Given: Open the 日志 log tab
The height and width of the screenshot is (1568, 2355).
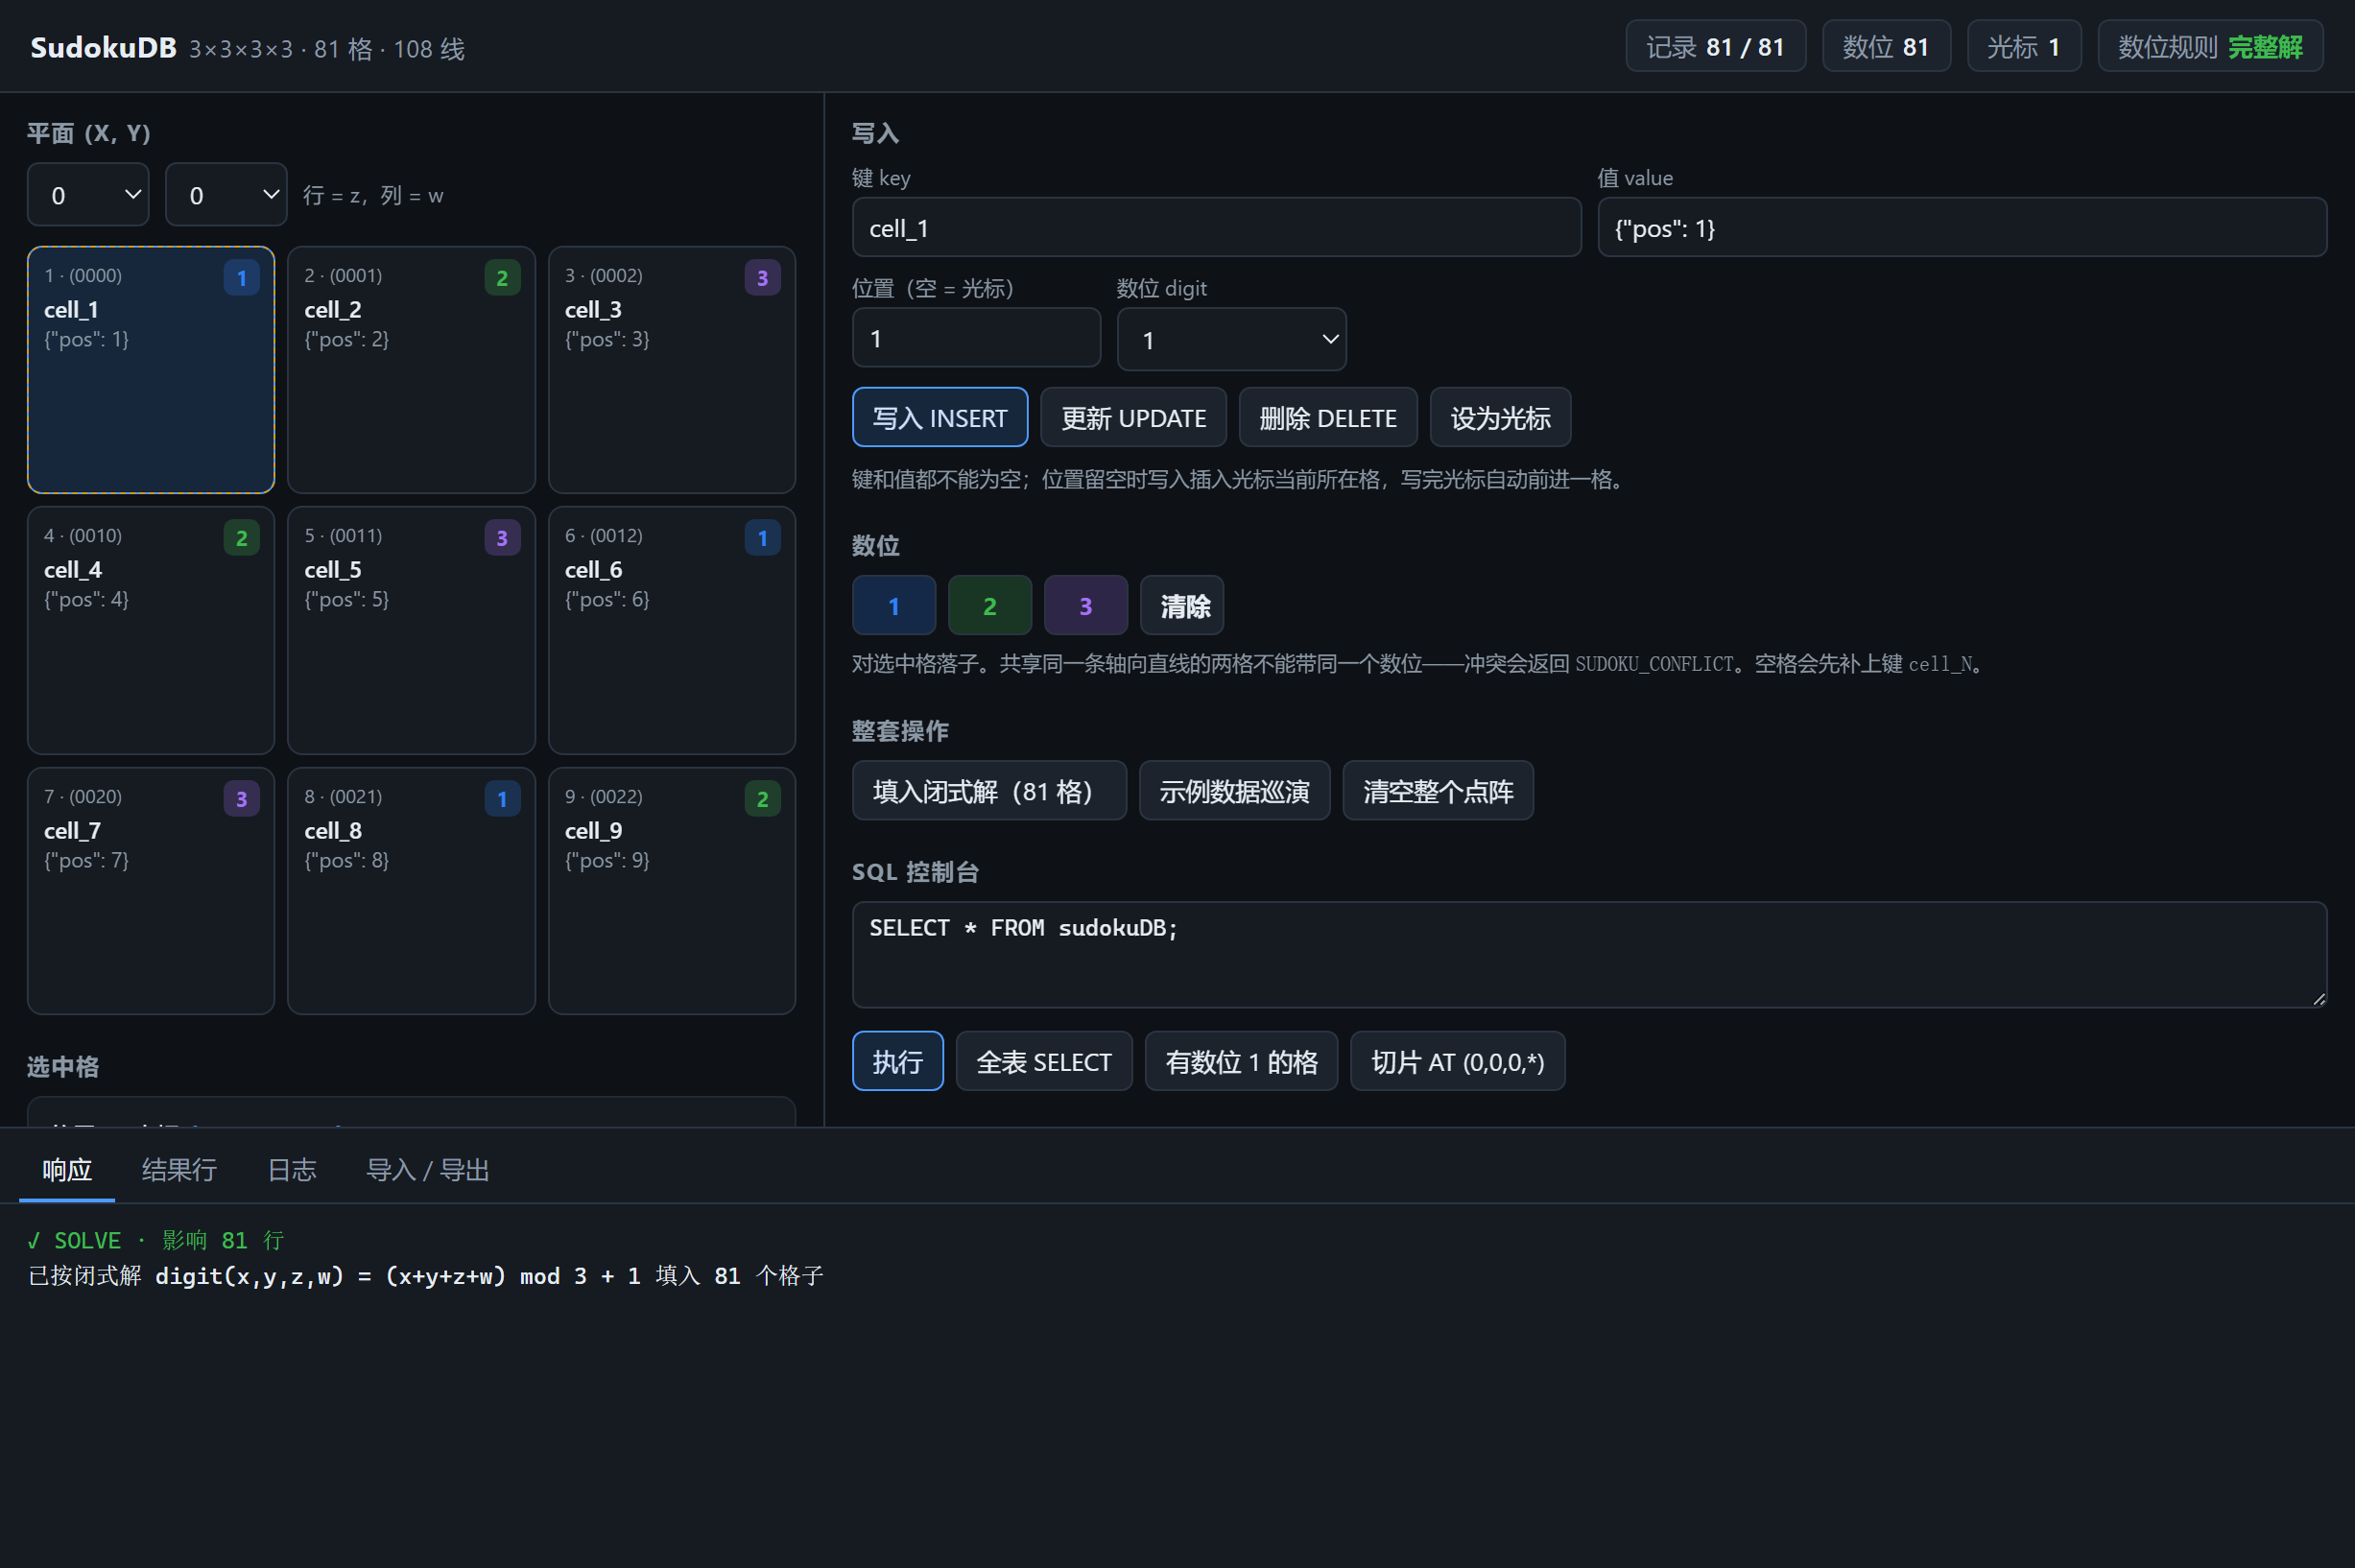Looking at the screenshot, I should click(x=291, y=1169).
